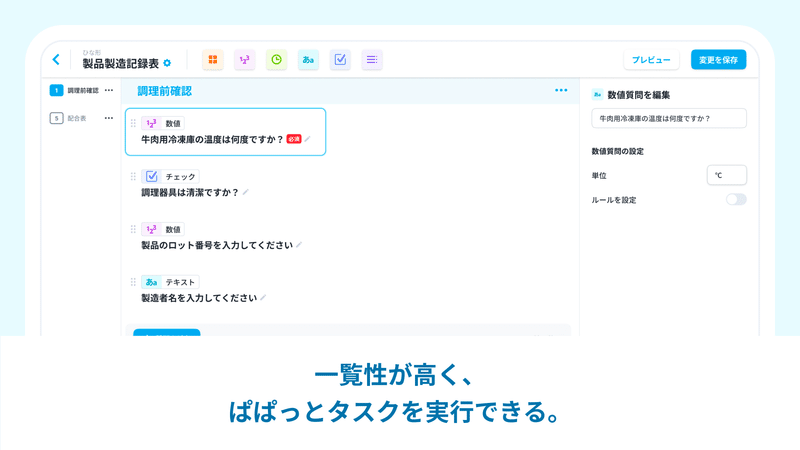Image resolution: width=800 pixels, height=450 pixels.
Task: Edit 牛肉用冷凍庫 question with pencil icon
Action: [x=308, y=139]
